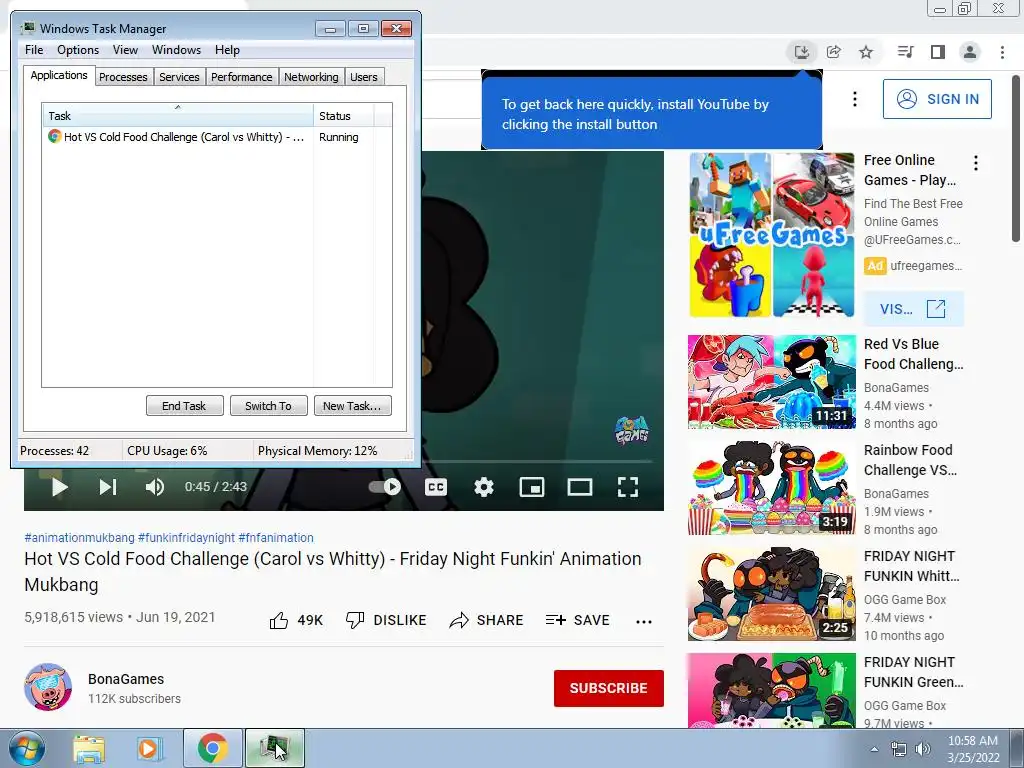Open Windows Media Player taskbar icon
The image size is (1024, 768).
(150, 748)
